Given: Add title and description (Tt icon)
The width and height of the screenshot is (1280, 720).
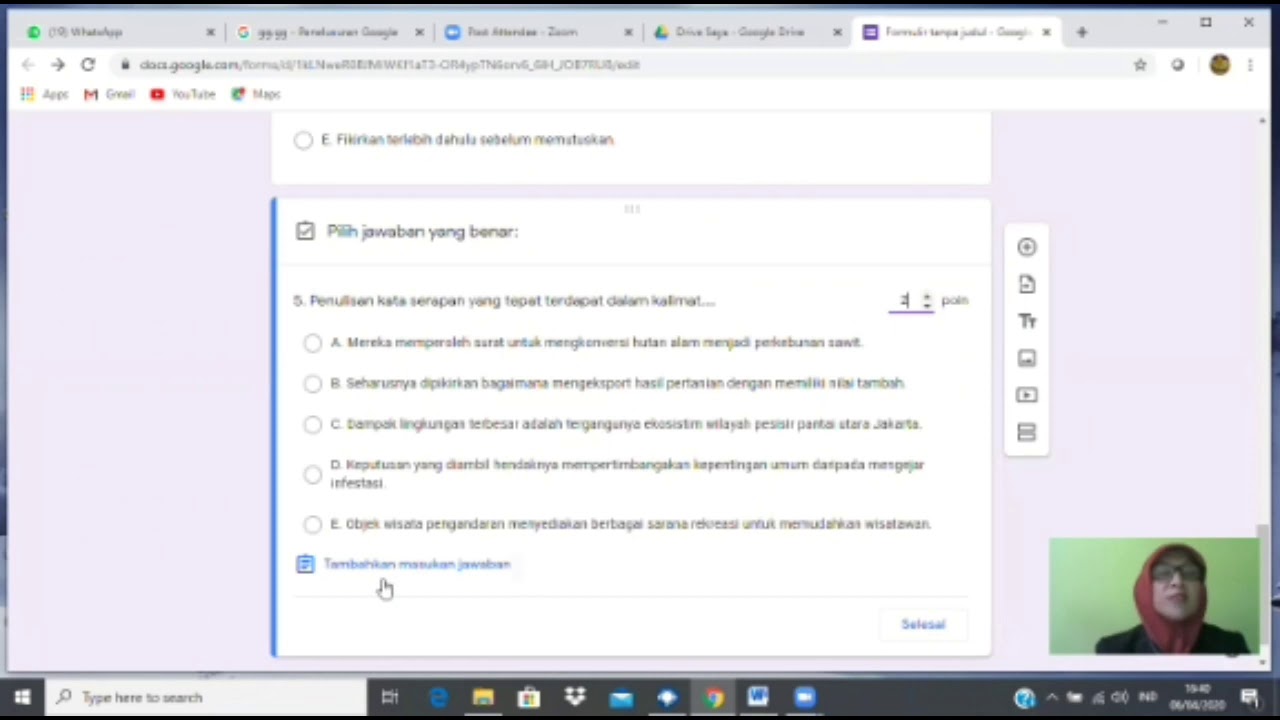Looking at the screenshot, I should pos(1027,321).
